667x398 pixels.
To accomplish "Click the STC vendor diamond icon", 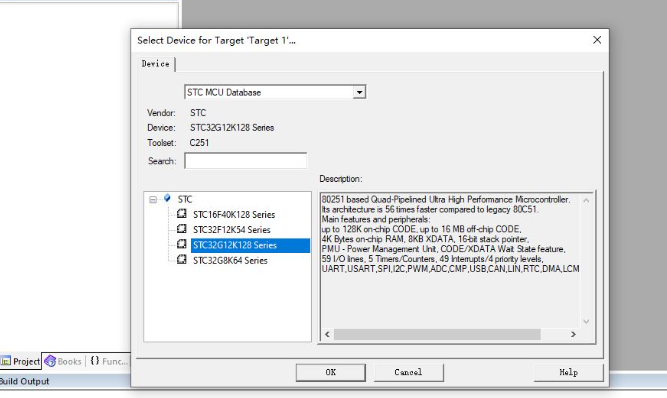I will pos(167,198).
